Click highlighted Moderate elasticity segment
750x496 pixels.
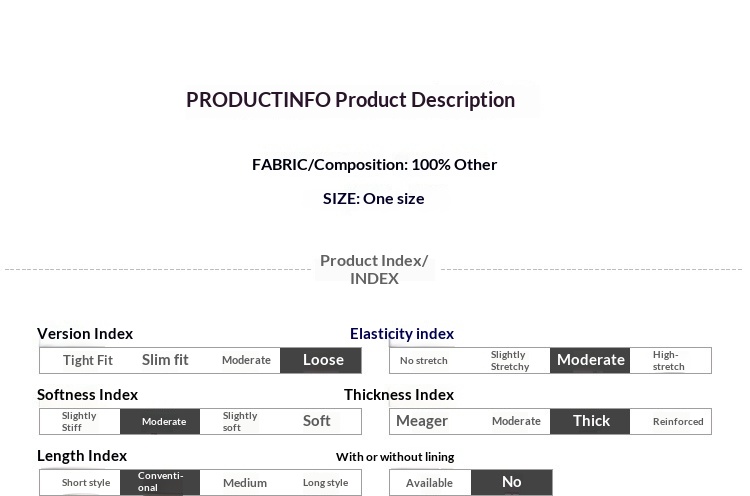click(x=590, y=360)
